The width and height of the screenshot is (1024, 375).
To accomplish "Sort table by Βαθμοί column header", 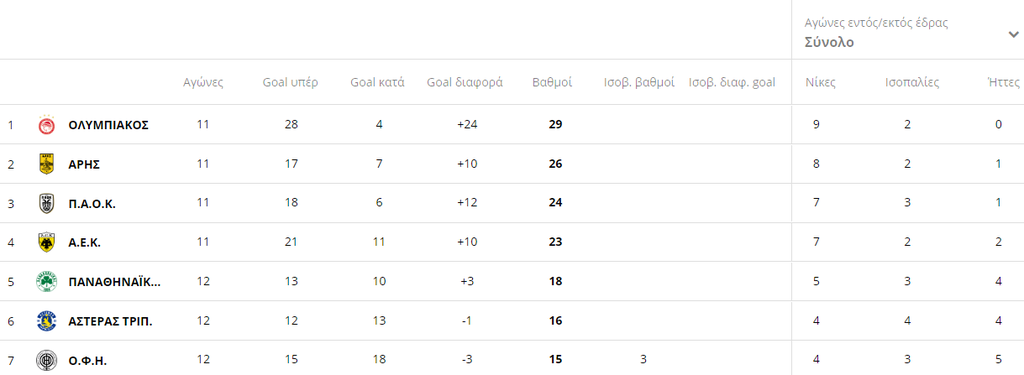I will 552,82.
